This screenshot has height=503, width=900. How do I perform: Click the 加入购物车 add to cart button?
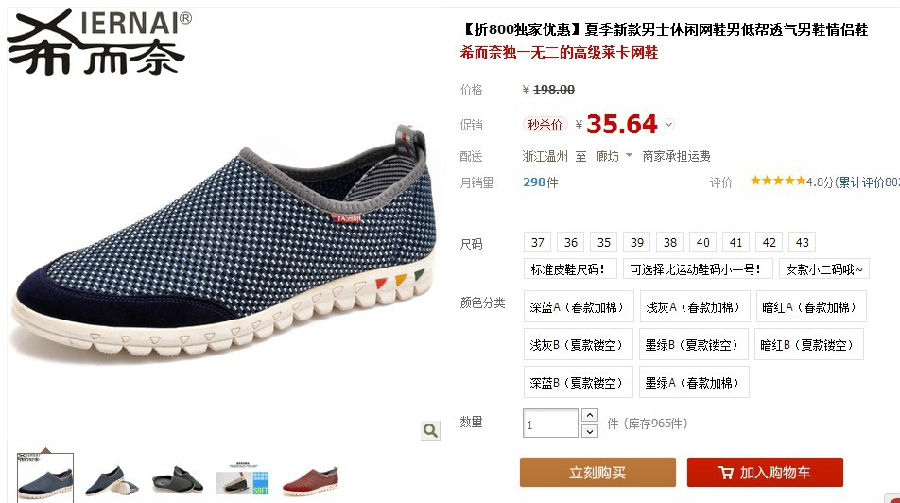pos(765,473)
